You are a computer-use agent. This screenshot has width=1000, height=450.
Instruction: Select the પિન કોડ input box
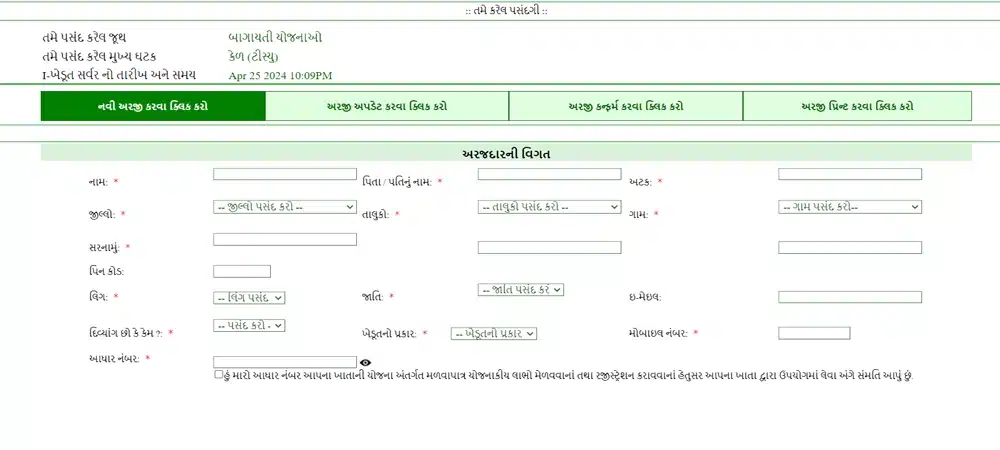coord(242,271)
